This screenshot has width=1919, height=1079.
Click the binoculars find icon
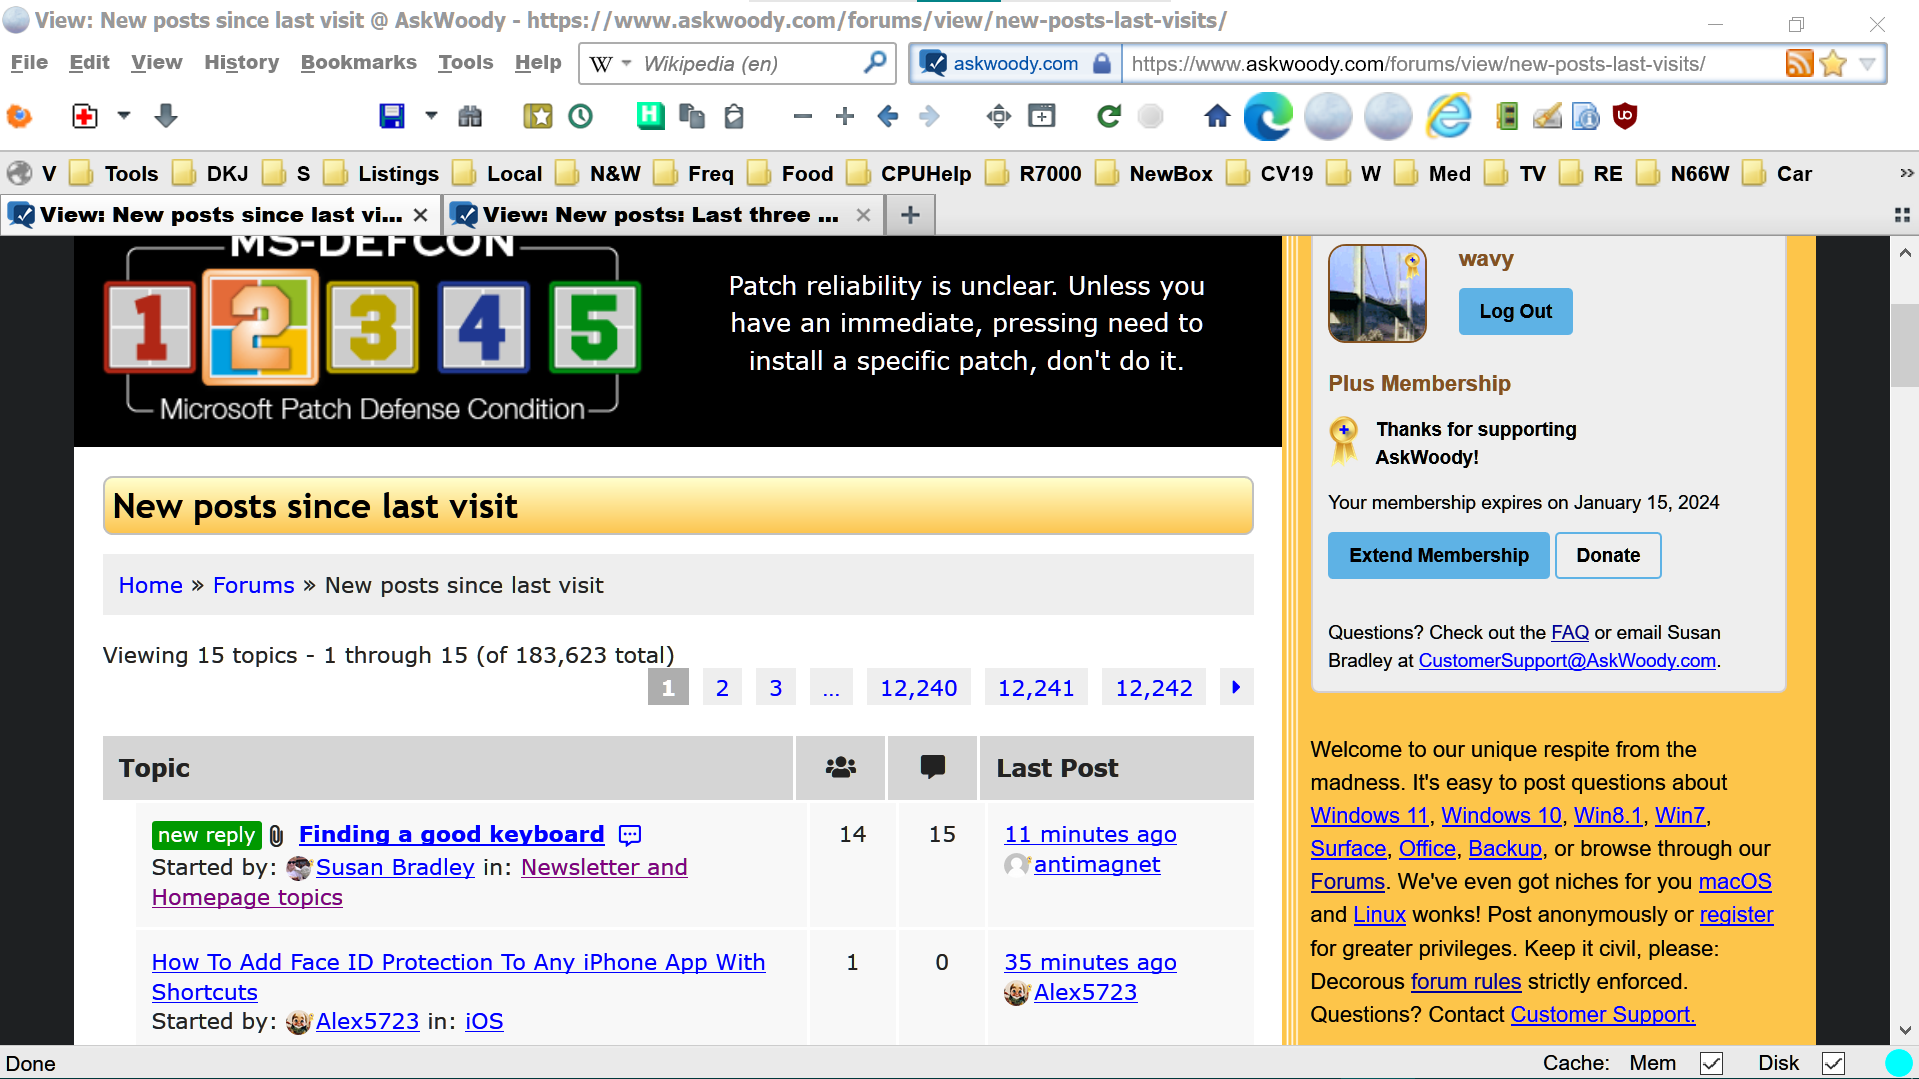click(470, 116)
